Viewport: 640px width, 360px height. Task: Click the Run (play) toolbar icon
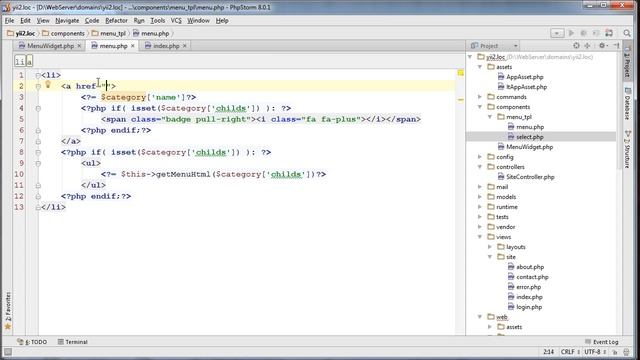(571, 33)
